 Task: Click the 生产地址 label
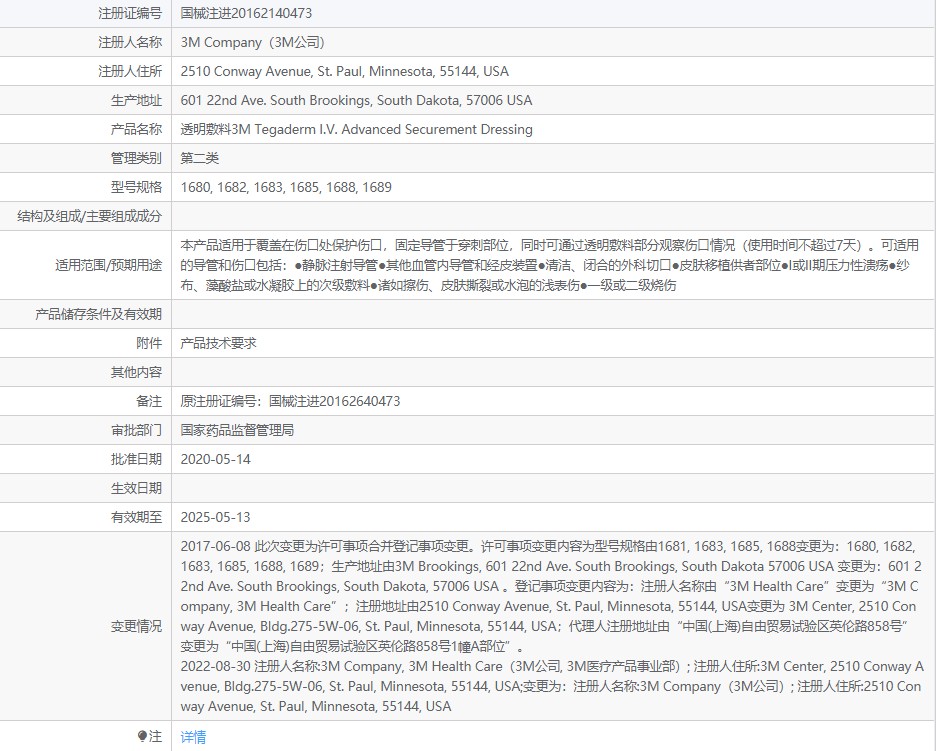click(x=136, y=100)
